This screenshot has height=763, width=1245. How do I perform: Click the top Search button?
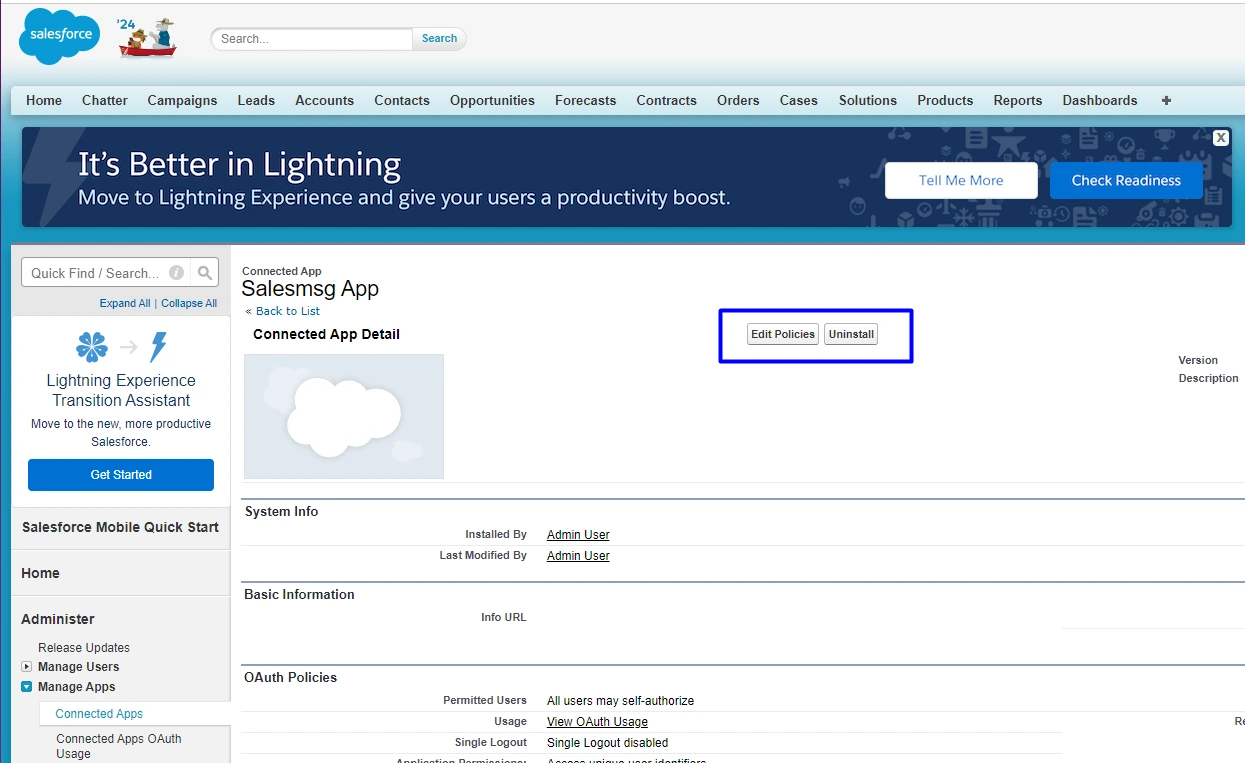(x=439, y=38)
